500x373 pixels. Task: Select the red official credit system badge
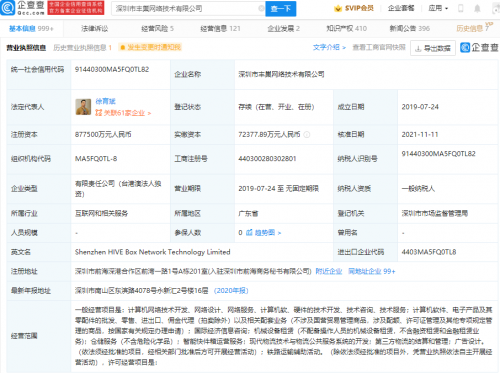click(x=76, y=8)
